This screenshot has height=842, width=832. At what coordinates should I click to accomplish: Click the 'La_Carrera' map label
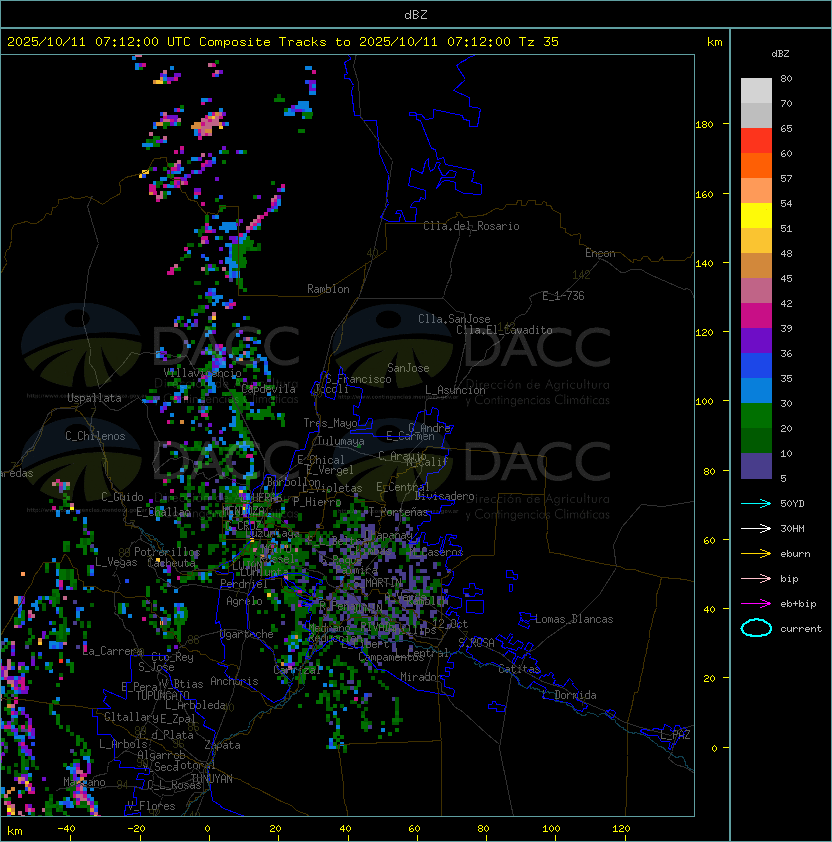point(113,651)
